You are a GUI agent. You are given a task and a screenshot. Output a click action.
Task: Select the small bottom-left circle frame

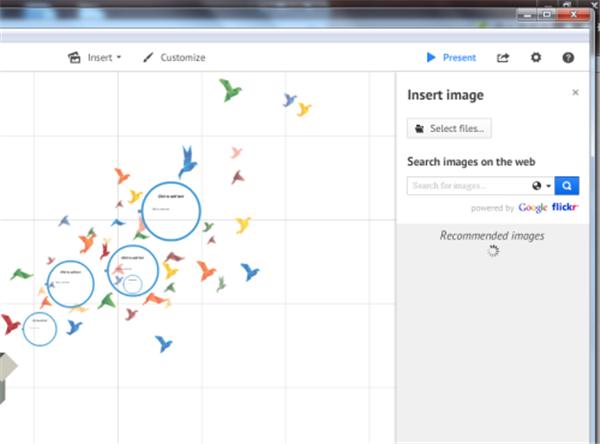click(x=40, y=329)
